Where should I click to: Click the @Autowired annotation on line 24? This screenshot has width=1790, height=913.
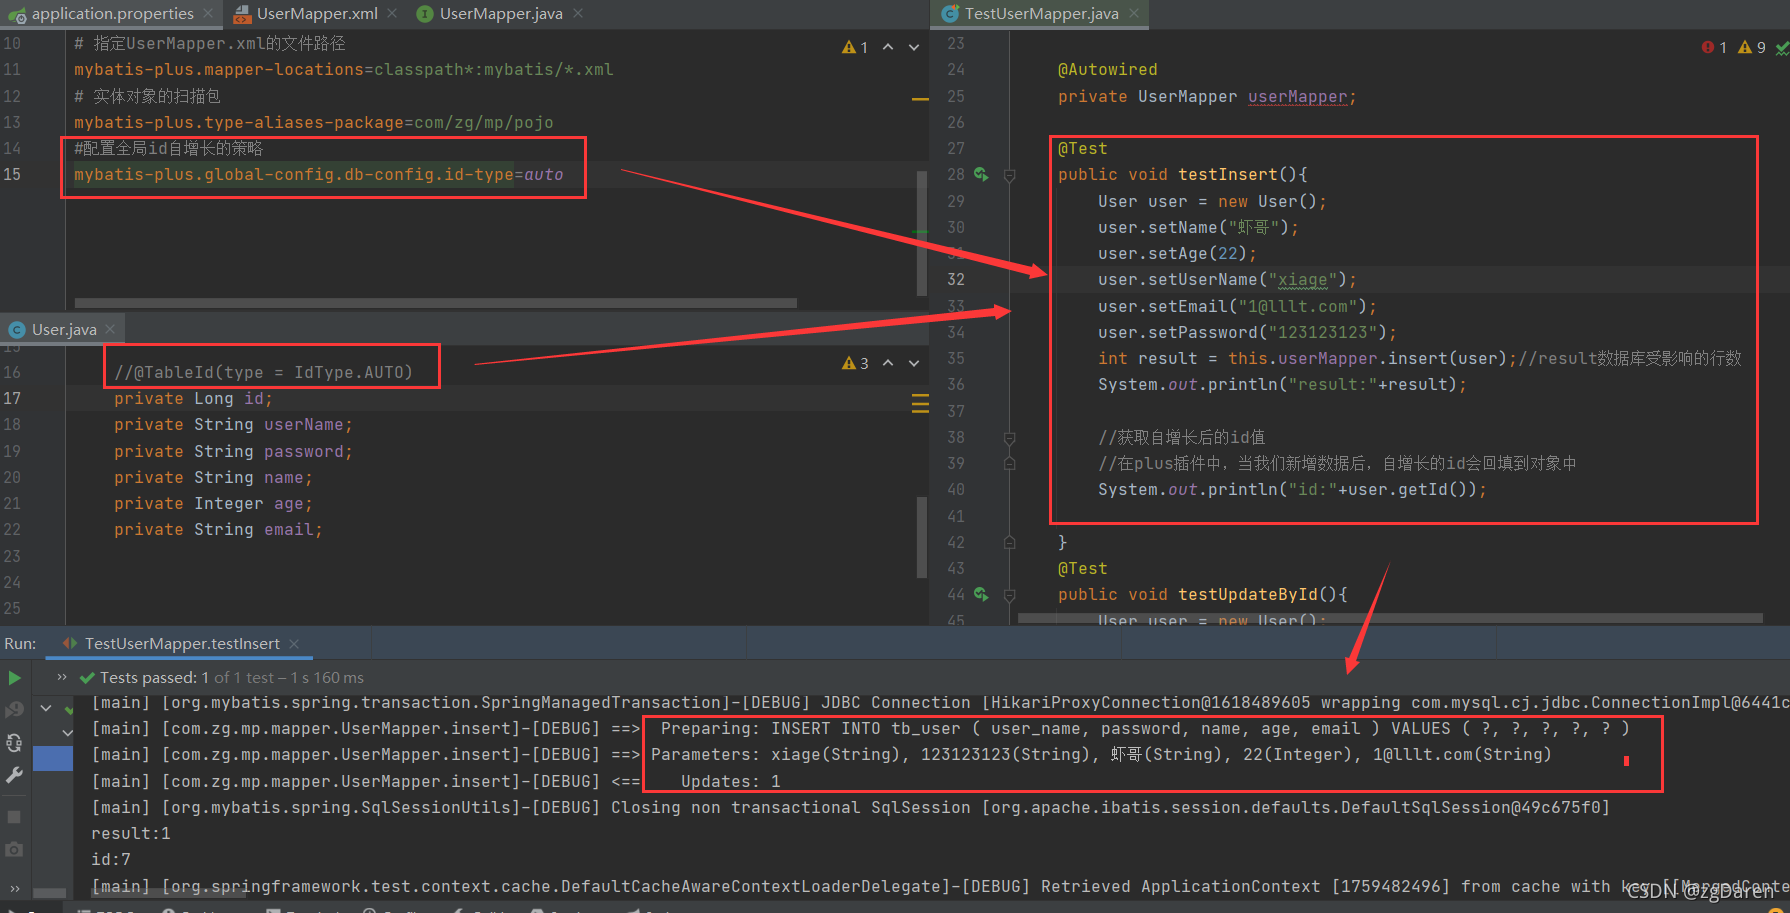point(1108,69)
